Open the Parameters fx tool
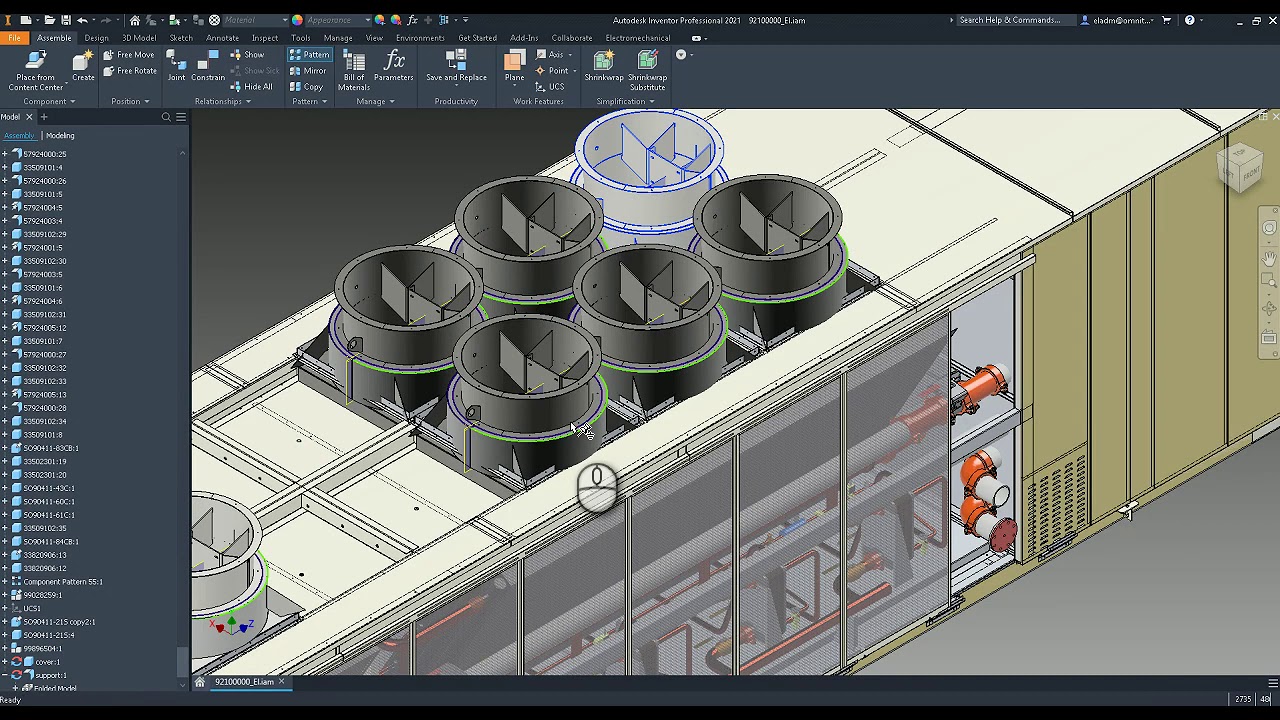The image size is (1280, 720). click(394, 66)
